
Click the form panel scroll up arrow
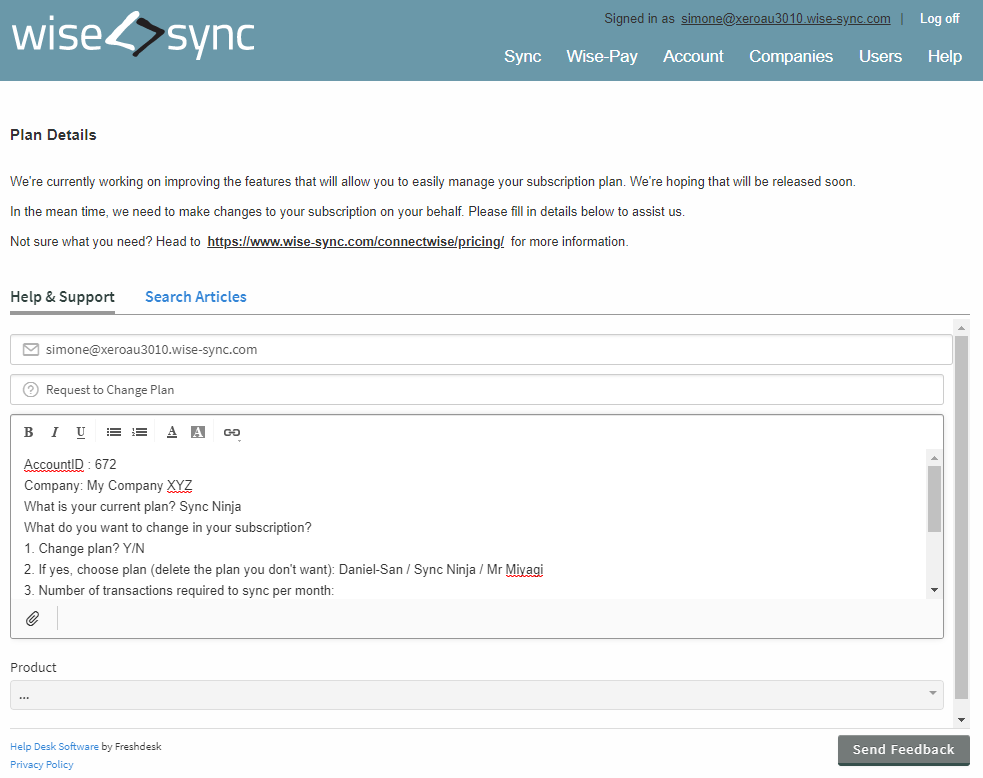[961, 328]
